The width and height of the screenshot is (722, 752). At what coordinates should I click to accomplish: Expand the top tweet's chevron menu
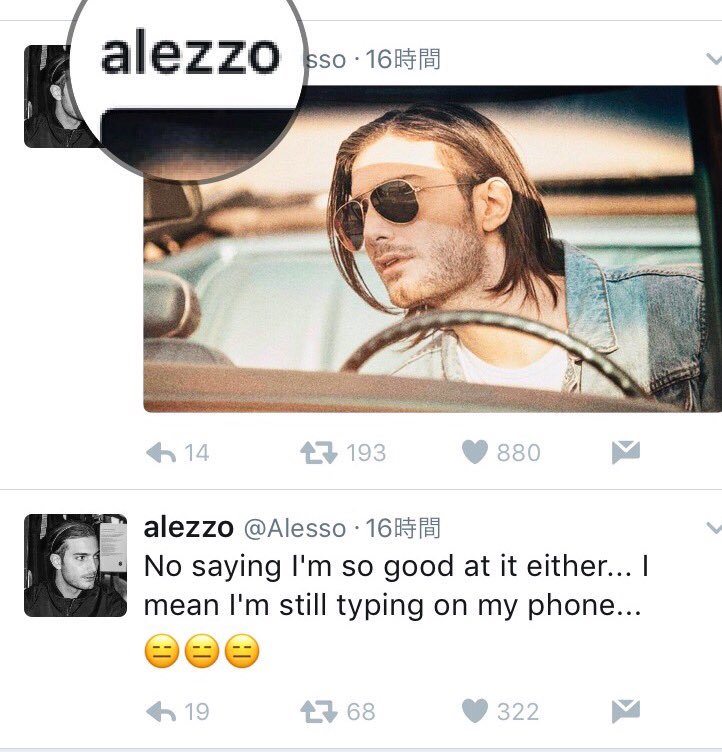714,59
